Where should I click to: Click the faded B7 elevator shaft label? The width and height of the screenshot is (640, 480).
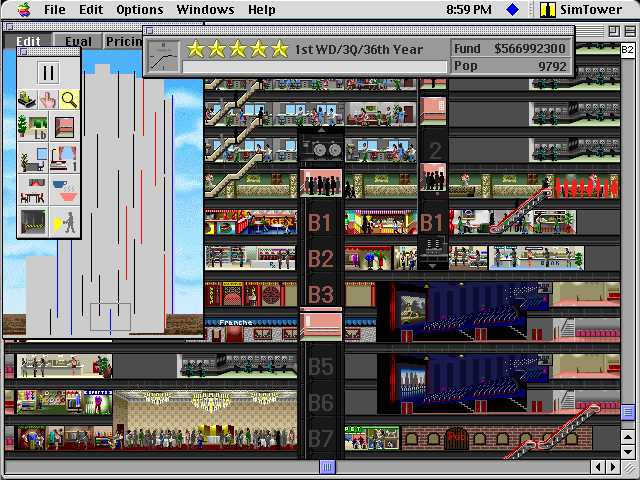click(x=320, y=439)
